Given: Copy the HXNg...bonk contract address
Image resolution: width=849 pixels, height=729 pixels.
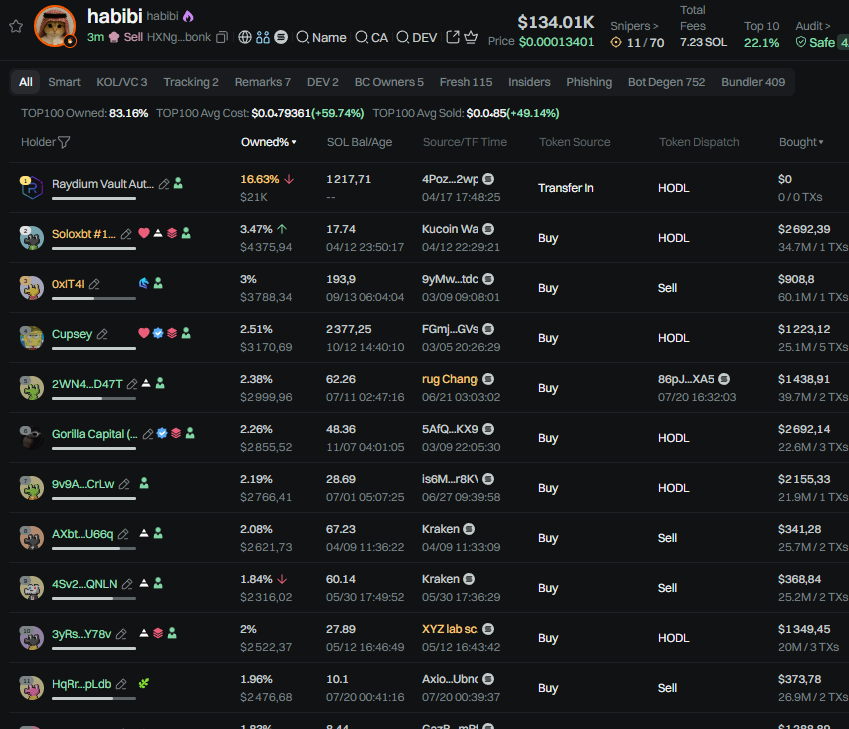Looking at the screenshot, I should (221, 37).
